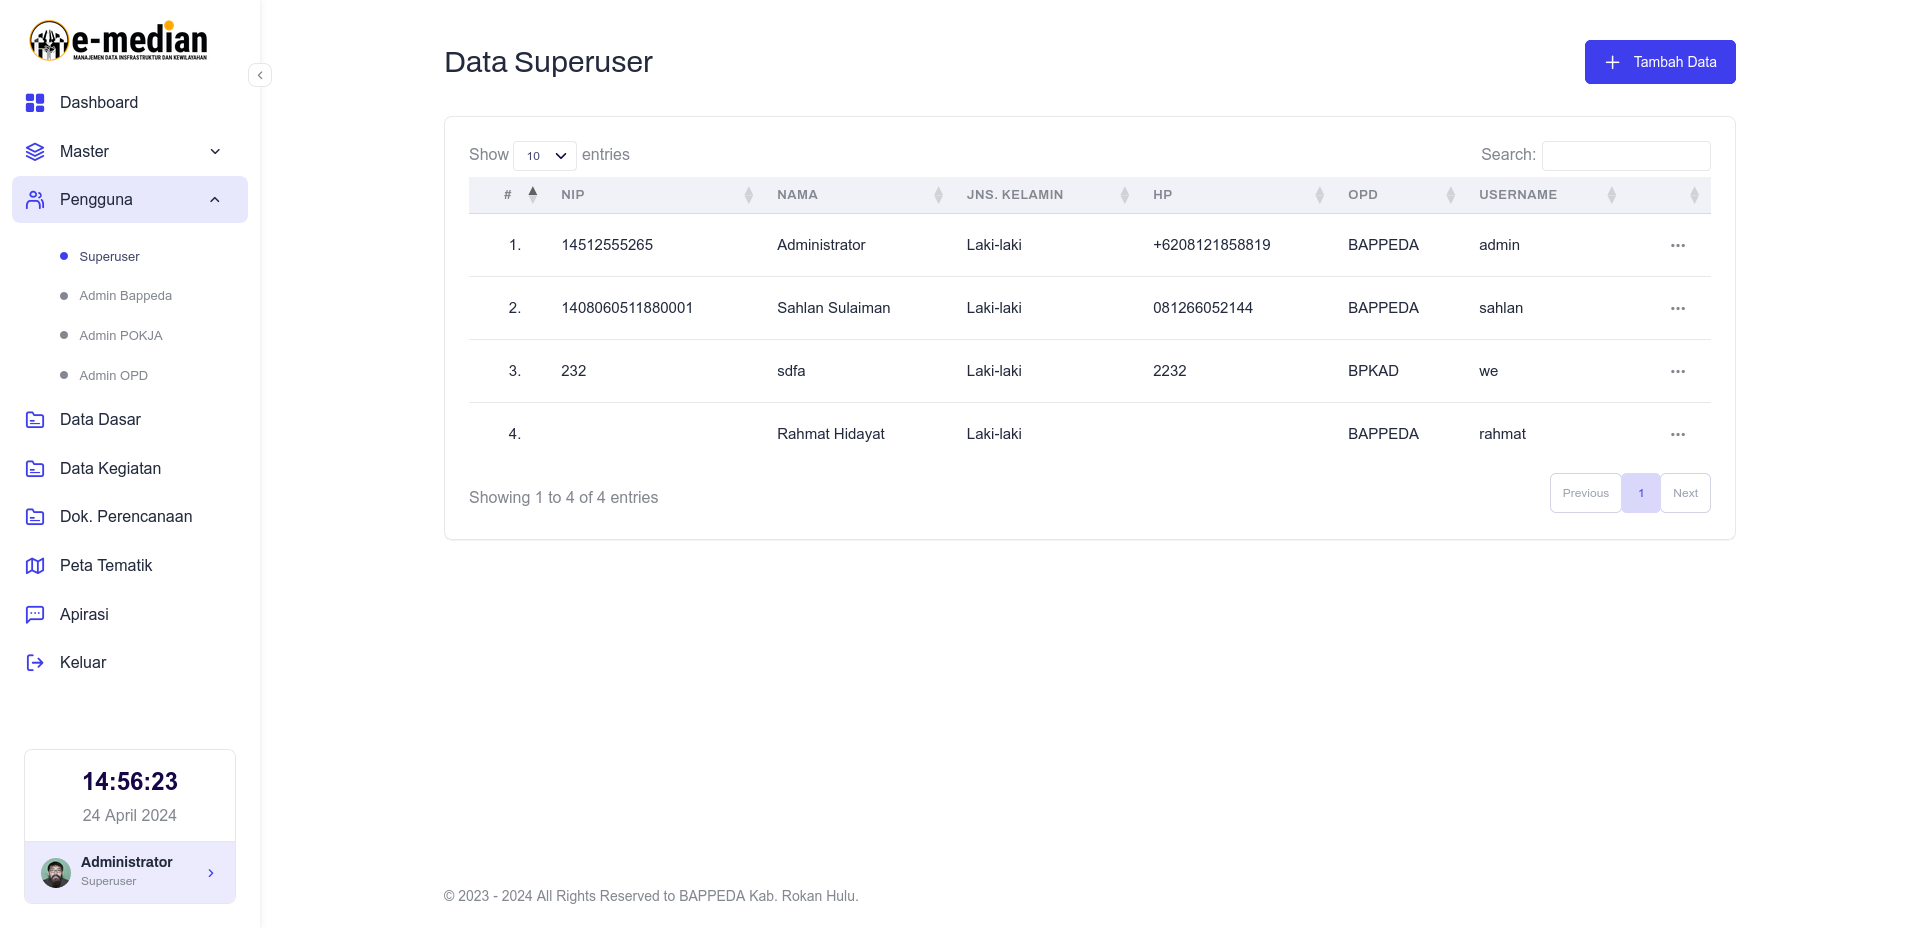Image resolution: width=1920 pixels, height=928 pixels.
Task: Click pagination page 1 button
Action: (1641, 493)
